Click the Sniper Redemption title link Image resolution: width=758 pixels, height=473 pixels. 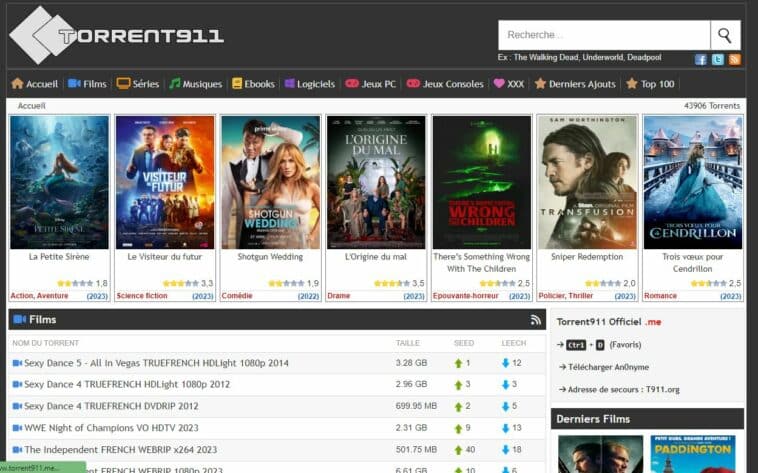point(587,257)
